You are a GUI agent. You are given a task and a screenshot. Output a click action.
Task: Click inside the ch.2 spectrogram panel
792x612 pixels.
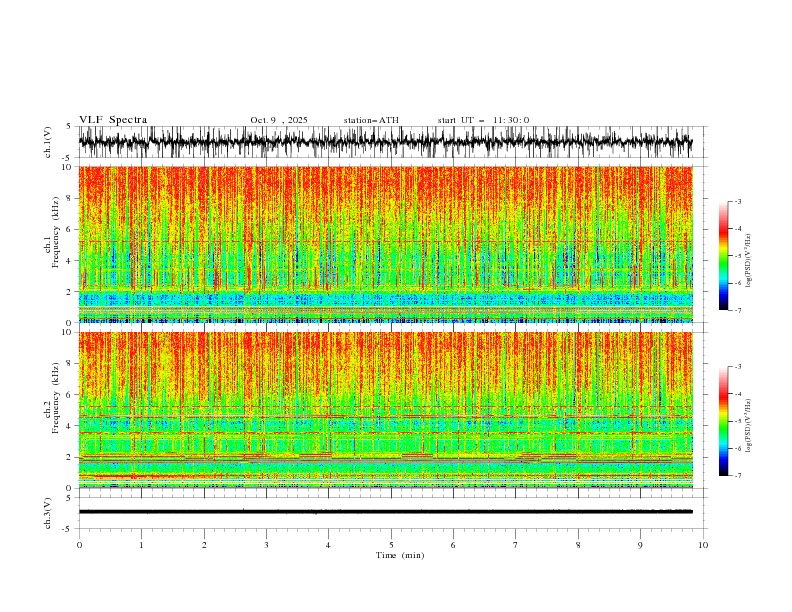pyautogui.click(x=385, y=410)
